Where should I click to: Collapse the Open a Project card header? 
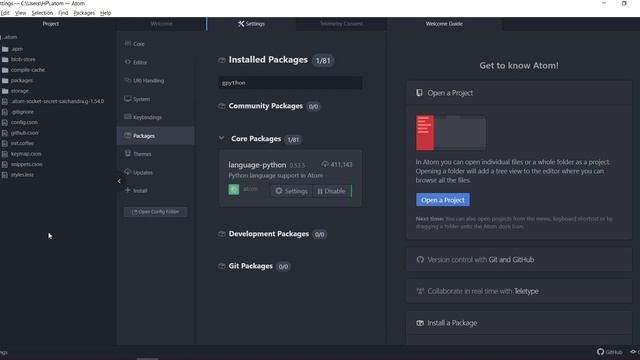point(519,93)
